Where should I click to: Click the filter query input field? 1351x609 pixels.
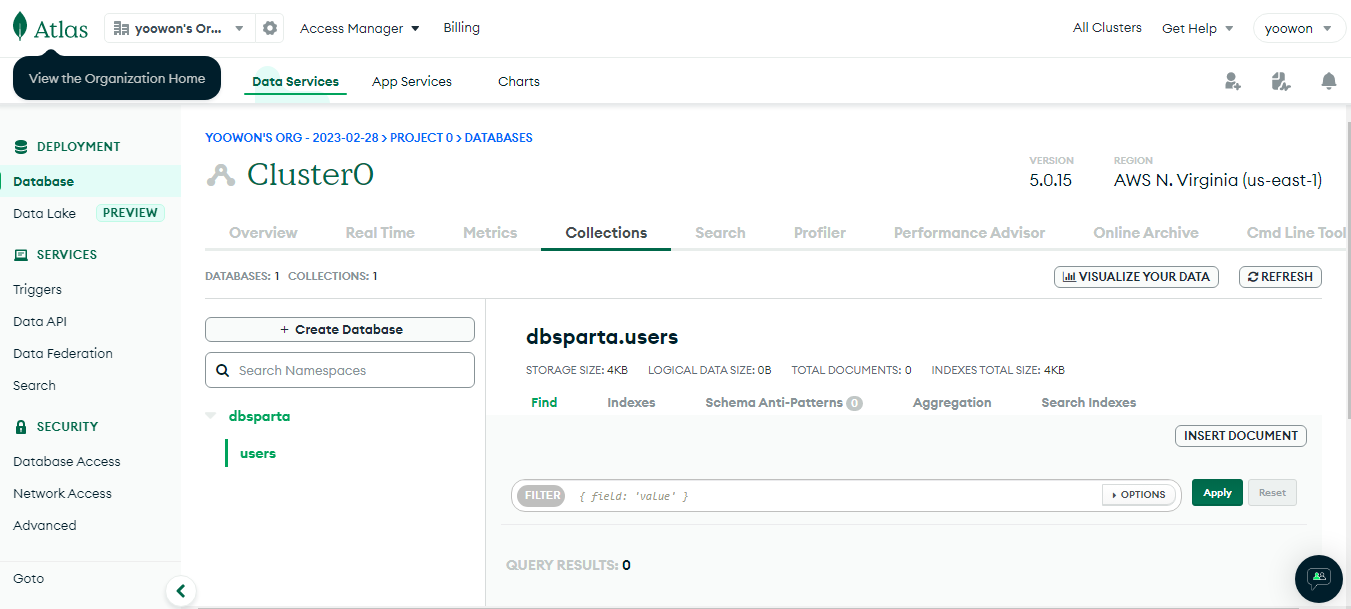835,496
